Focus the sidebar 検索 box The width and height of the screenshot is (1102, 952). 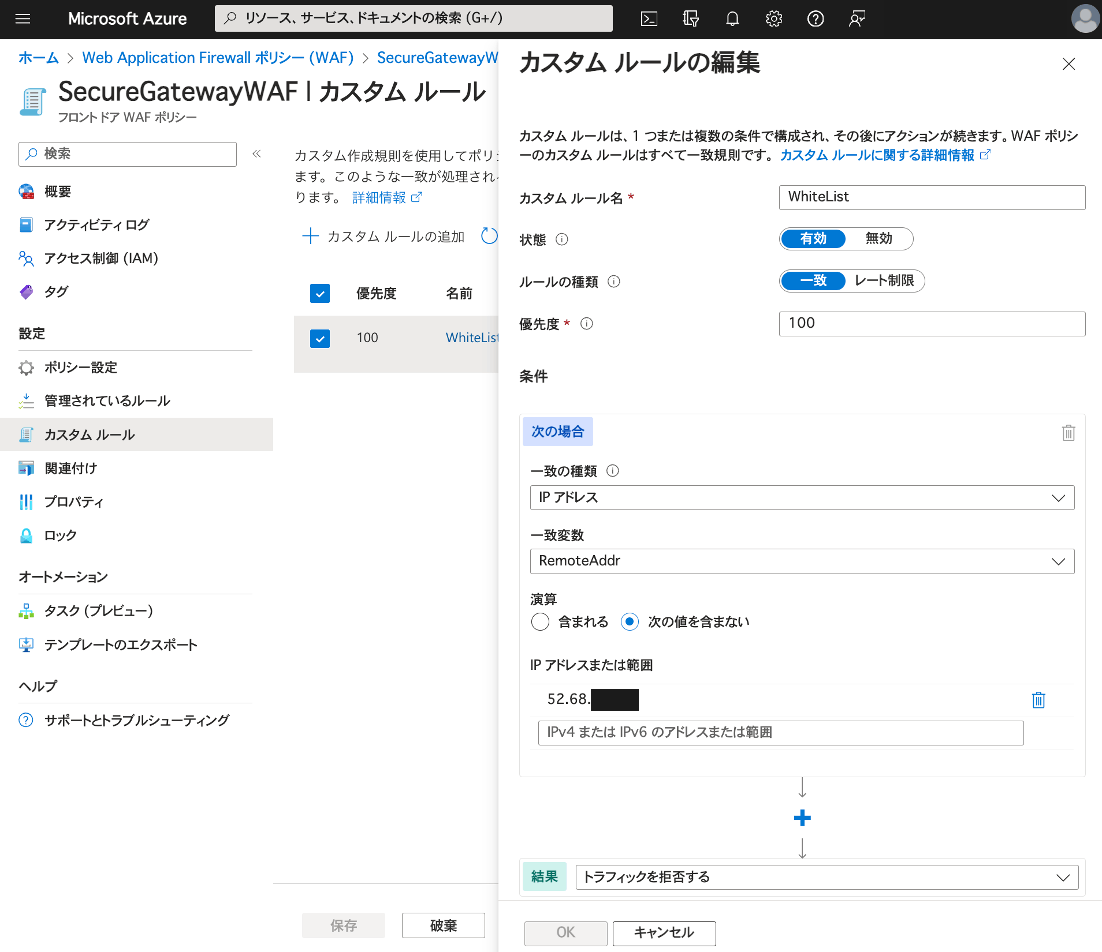point(127,154)
